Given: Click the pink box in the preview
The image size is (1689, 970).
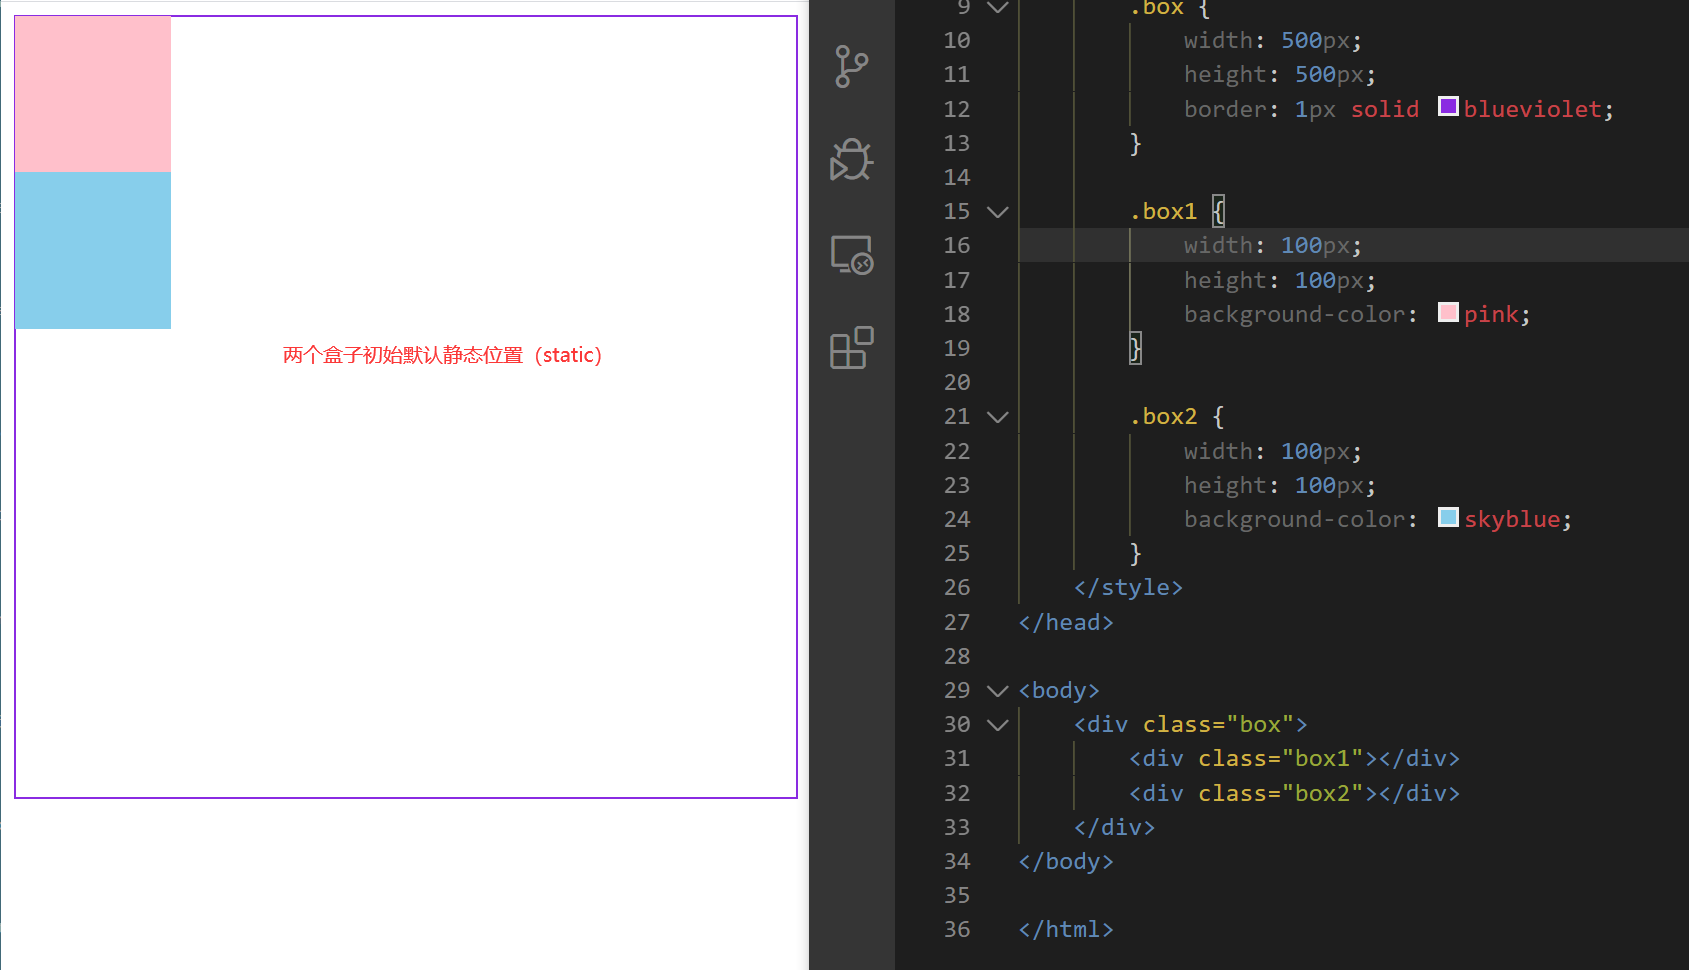Looking at the screenshot, I should [93, 94].
